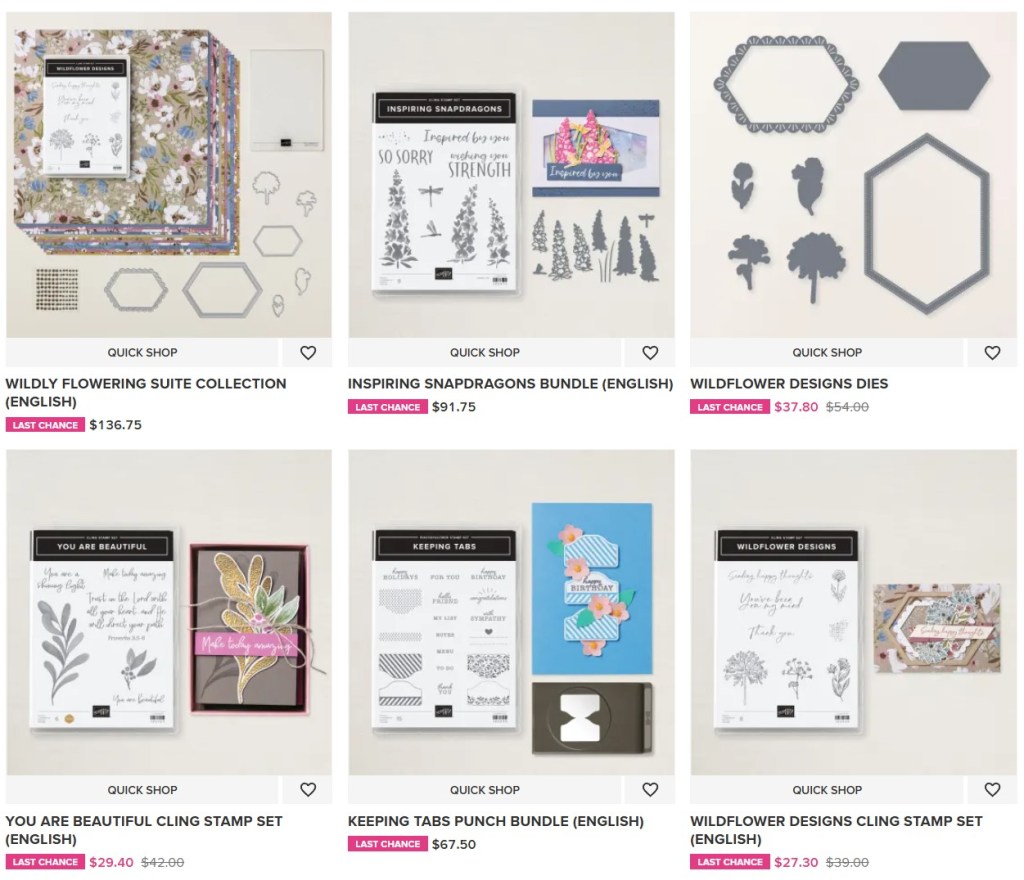The width and height of the screenshot is (1024, 880).
Task: Quick shop Wildflower Designs Cling Stamp Set
Action: 827,790
